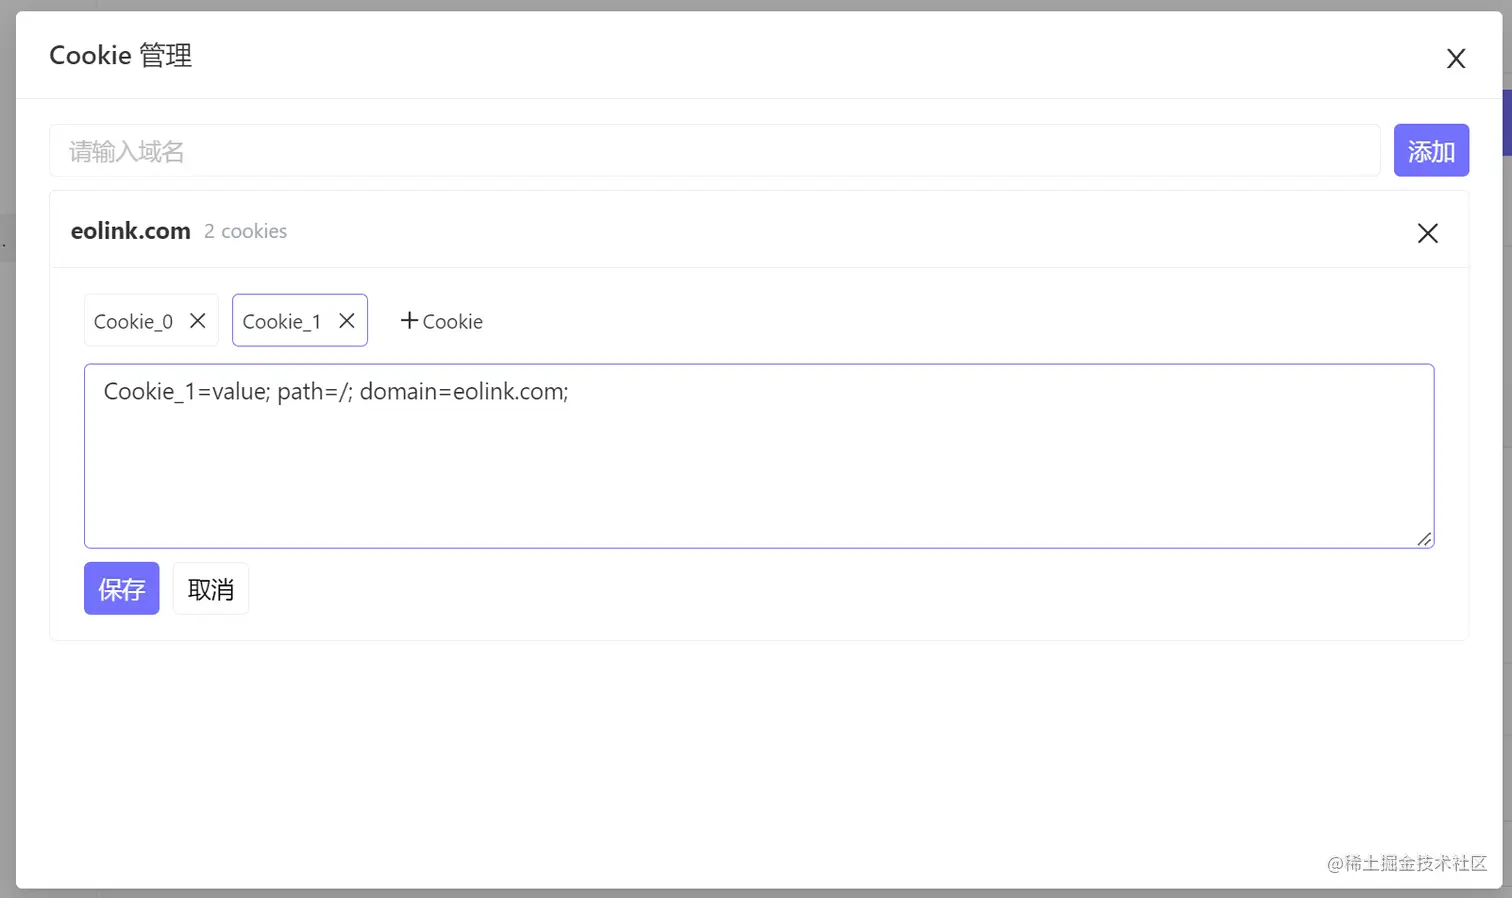Remove the eolink.com domain entry
1512x898 pixels.
pyautogui.click(x=1427, y=233)
